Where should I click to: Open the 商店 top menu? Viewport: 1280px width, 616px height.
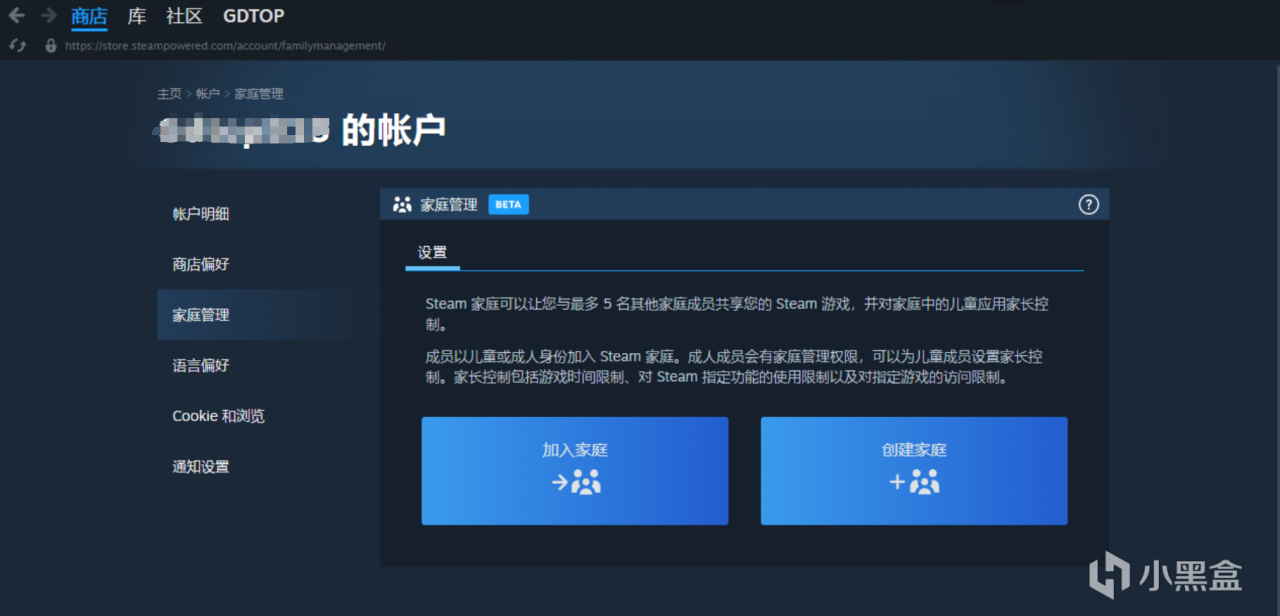[x=89, y=16]
